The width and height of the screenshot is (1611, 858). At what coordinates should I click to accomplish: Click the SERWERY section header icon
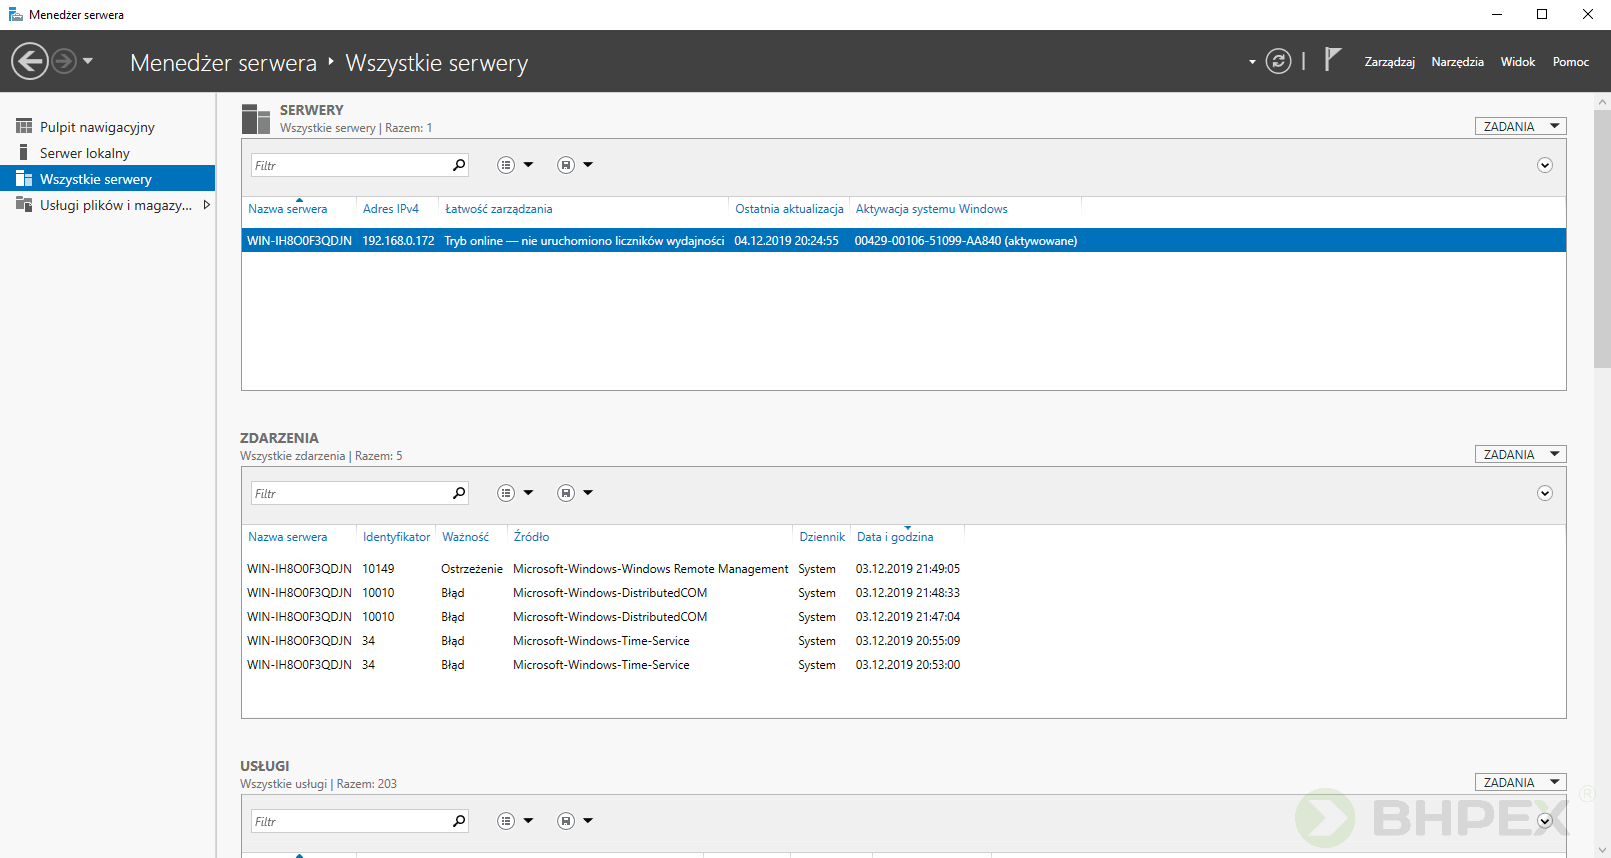point(256,119)
